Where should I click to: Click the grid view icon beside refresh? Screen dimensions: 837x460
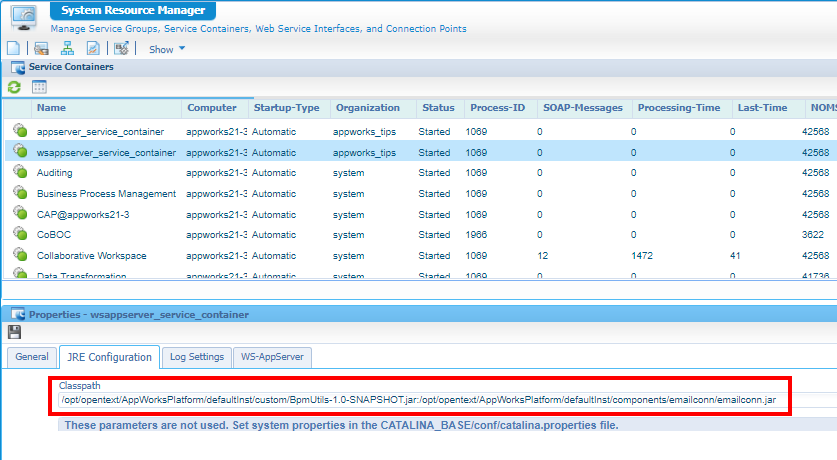coord(39,87)
